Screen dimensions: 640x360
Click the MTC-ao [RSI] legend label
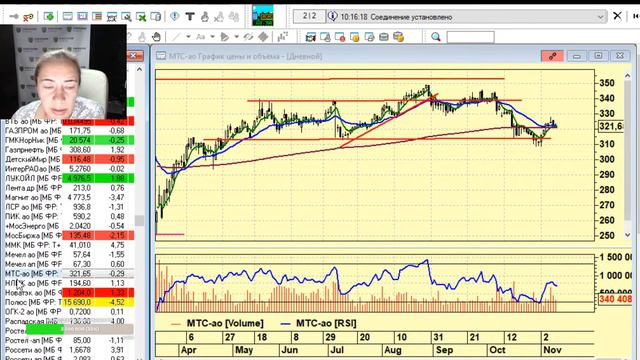coord(326,323)
